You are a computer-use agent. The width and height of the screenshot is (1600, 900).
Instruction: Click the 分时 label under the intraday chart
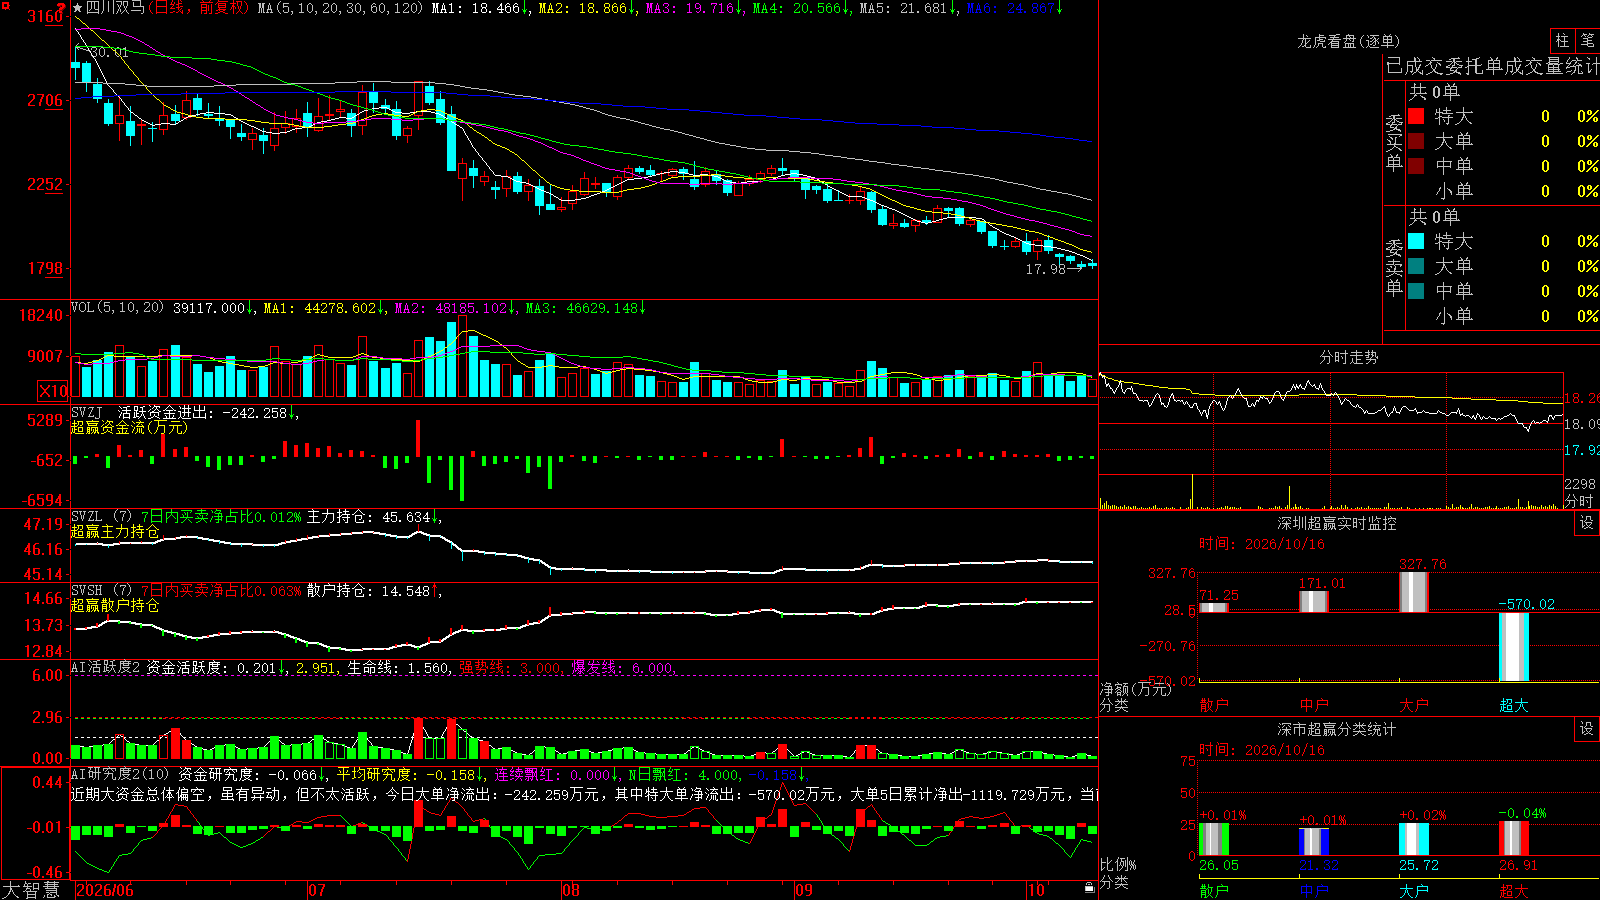coord(1579,501)
